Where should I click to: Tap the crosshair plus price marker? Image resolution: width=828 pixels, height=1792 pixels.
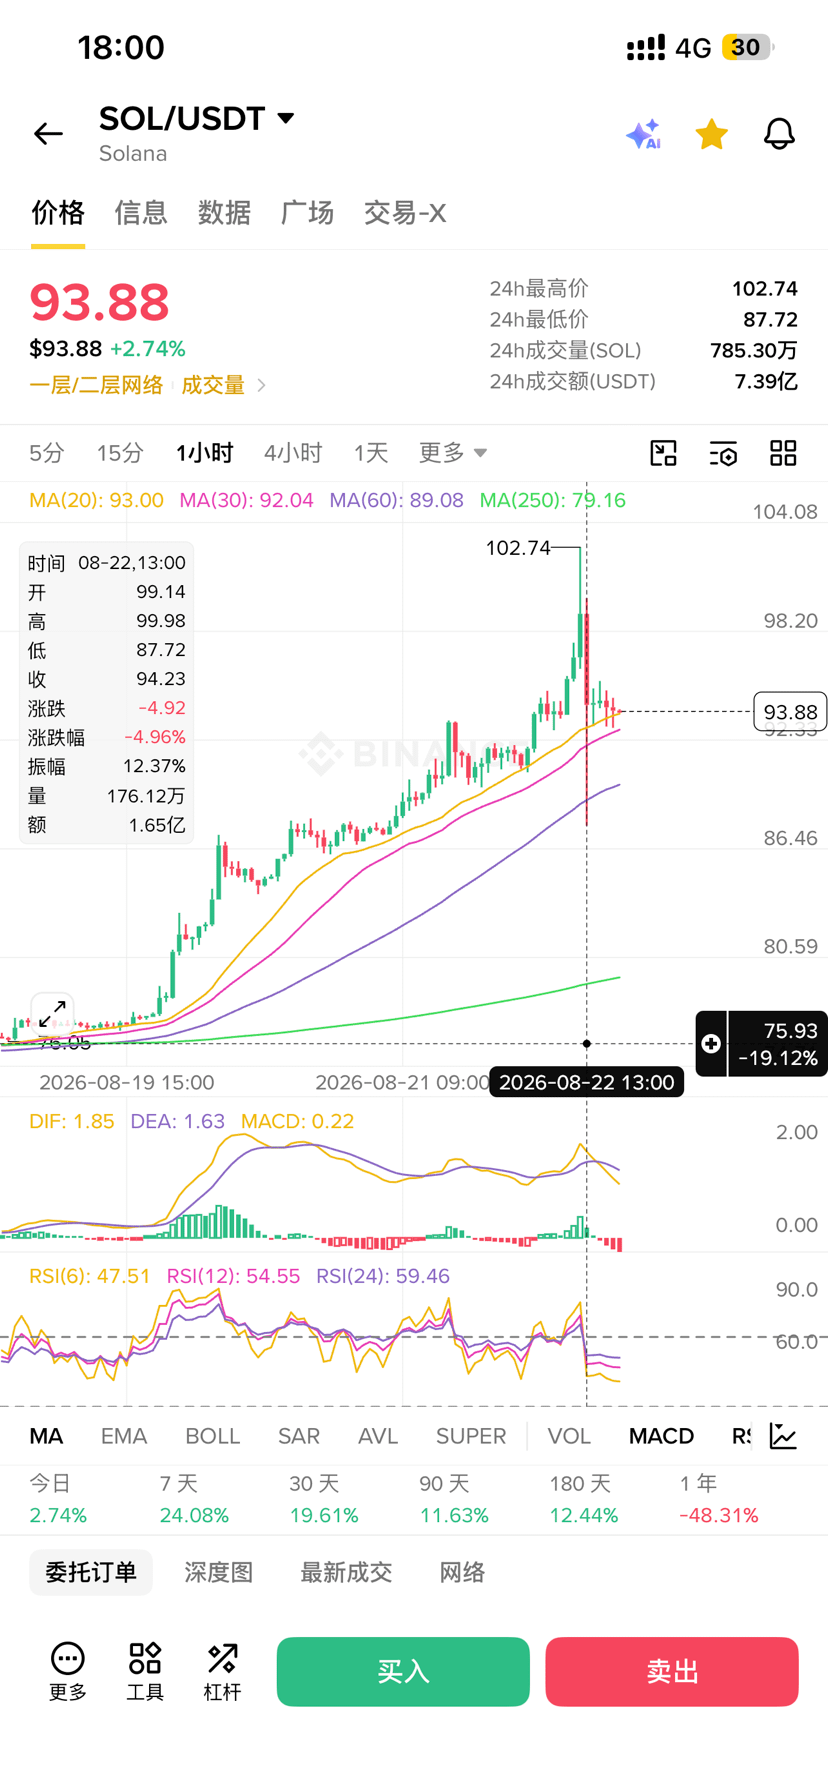[x=711, y=1043]
